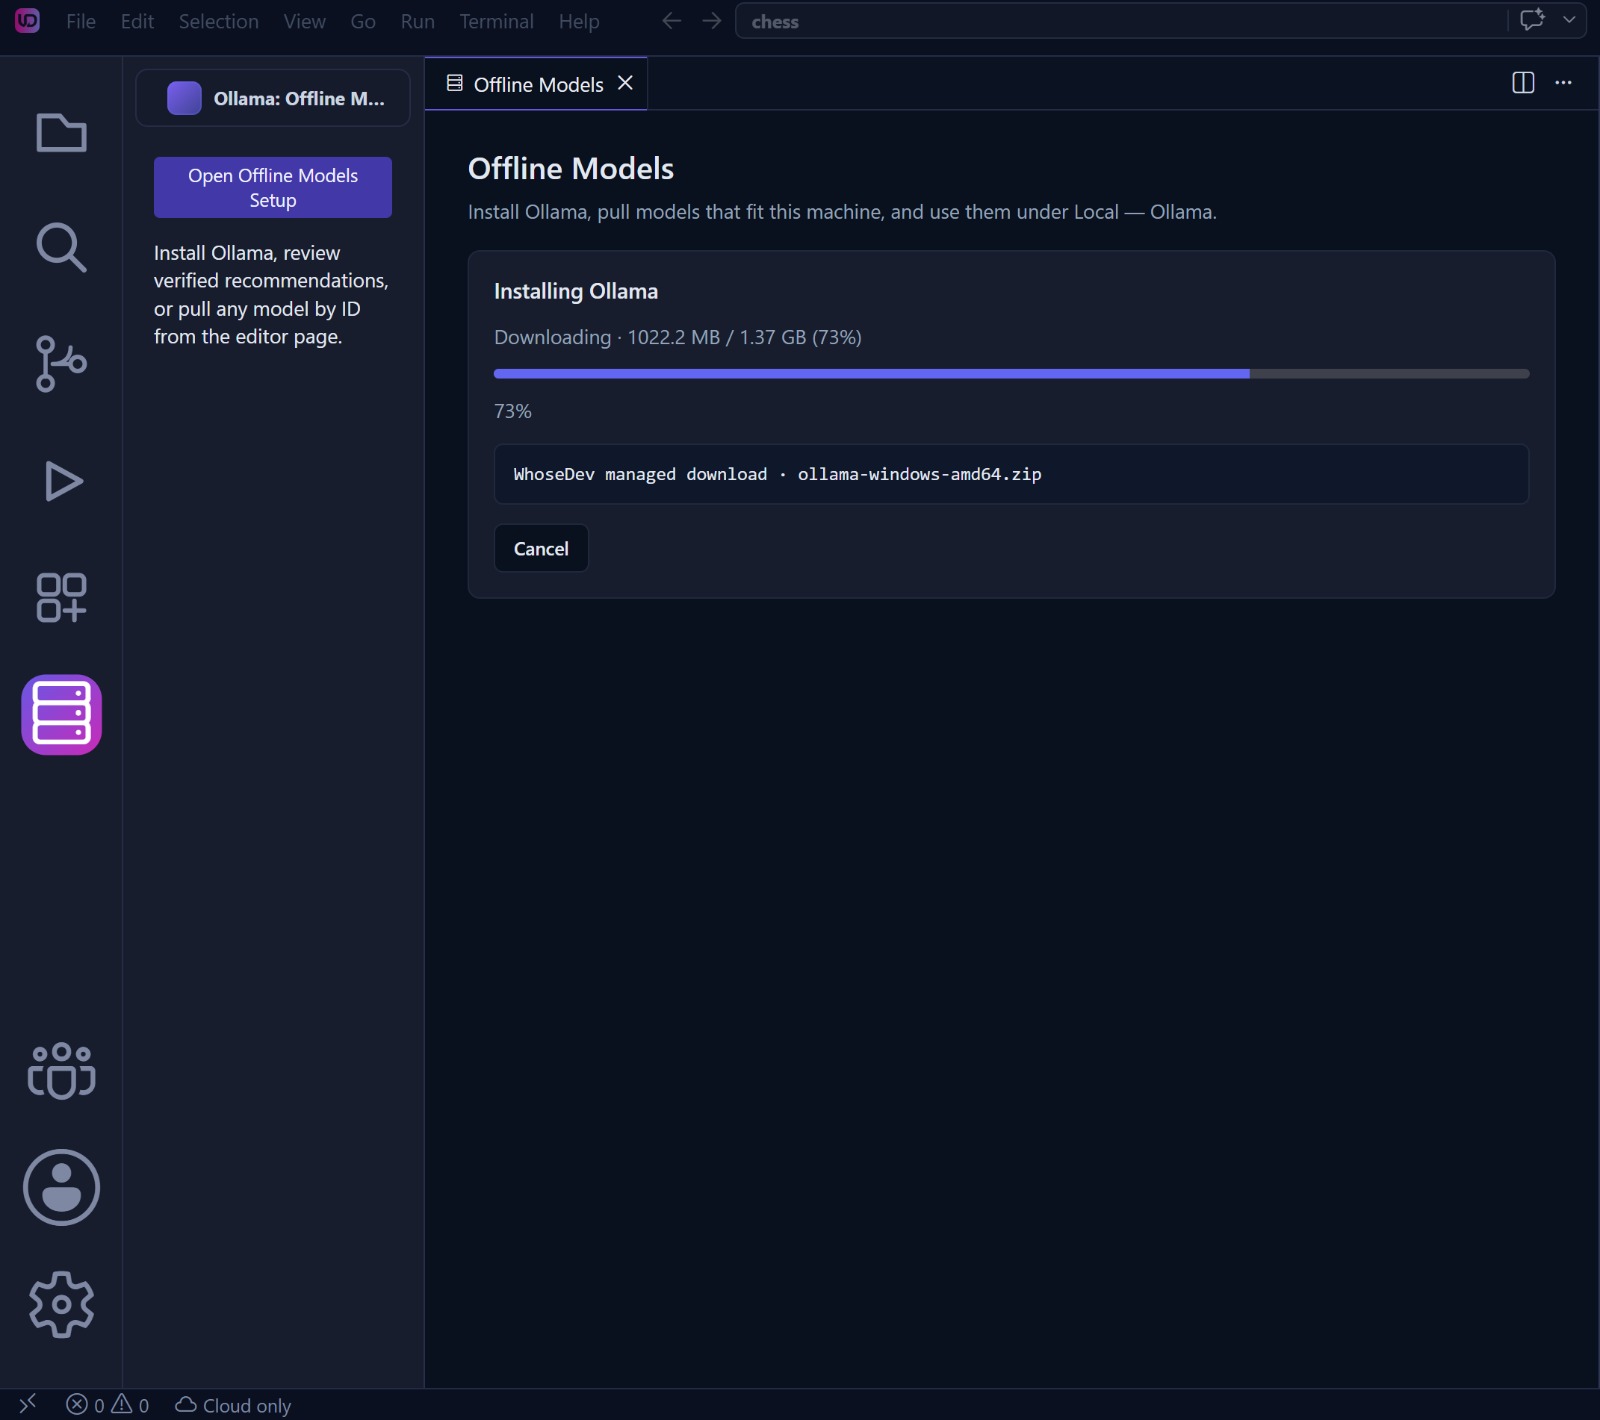Open the Edit menu
Screen dimensions: 1600x1420
pyautogui.click(x=137, y=21)
